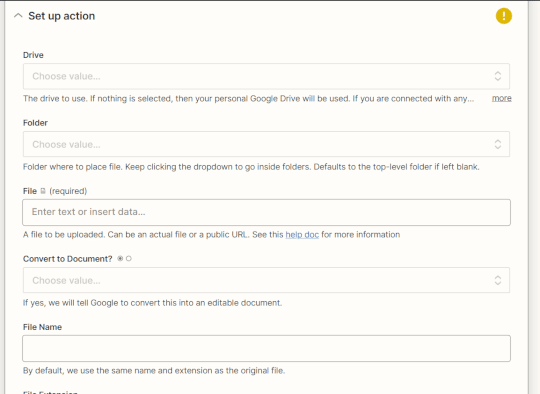Screen dimensions: 540x394
Task: Open Convert to Document dropdown
Action: [x=266, y=280]
